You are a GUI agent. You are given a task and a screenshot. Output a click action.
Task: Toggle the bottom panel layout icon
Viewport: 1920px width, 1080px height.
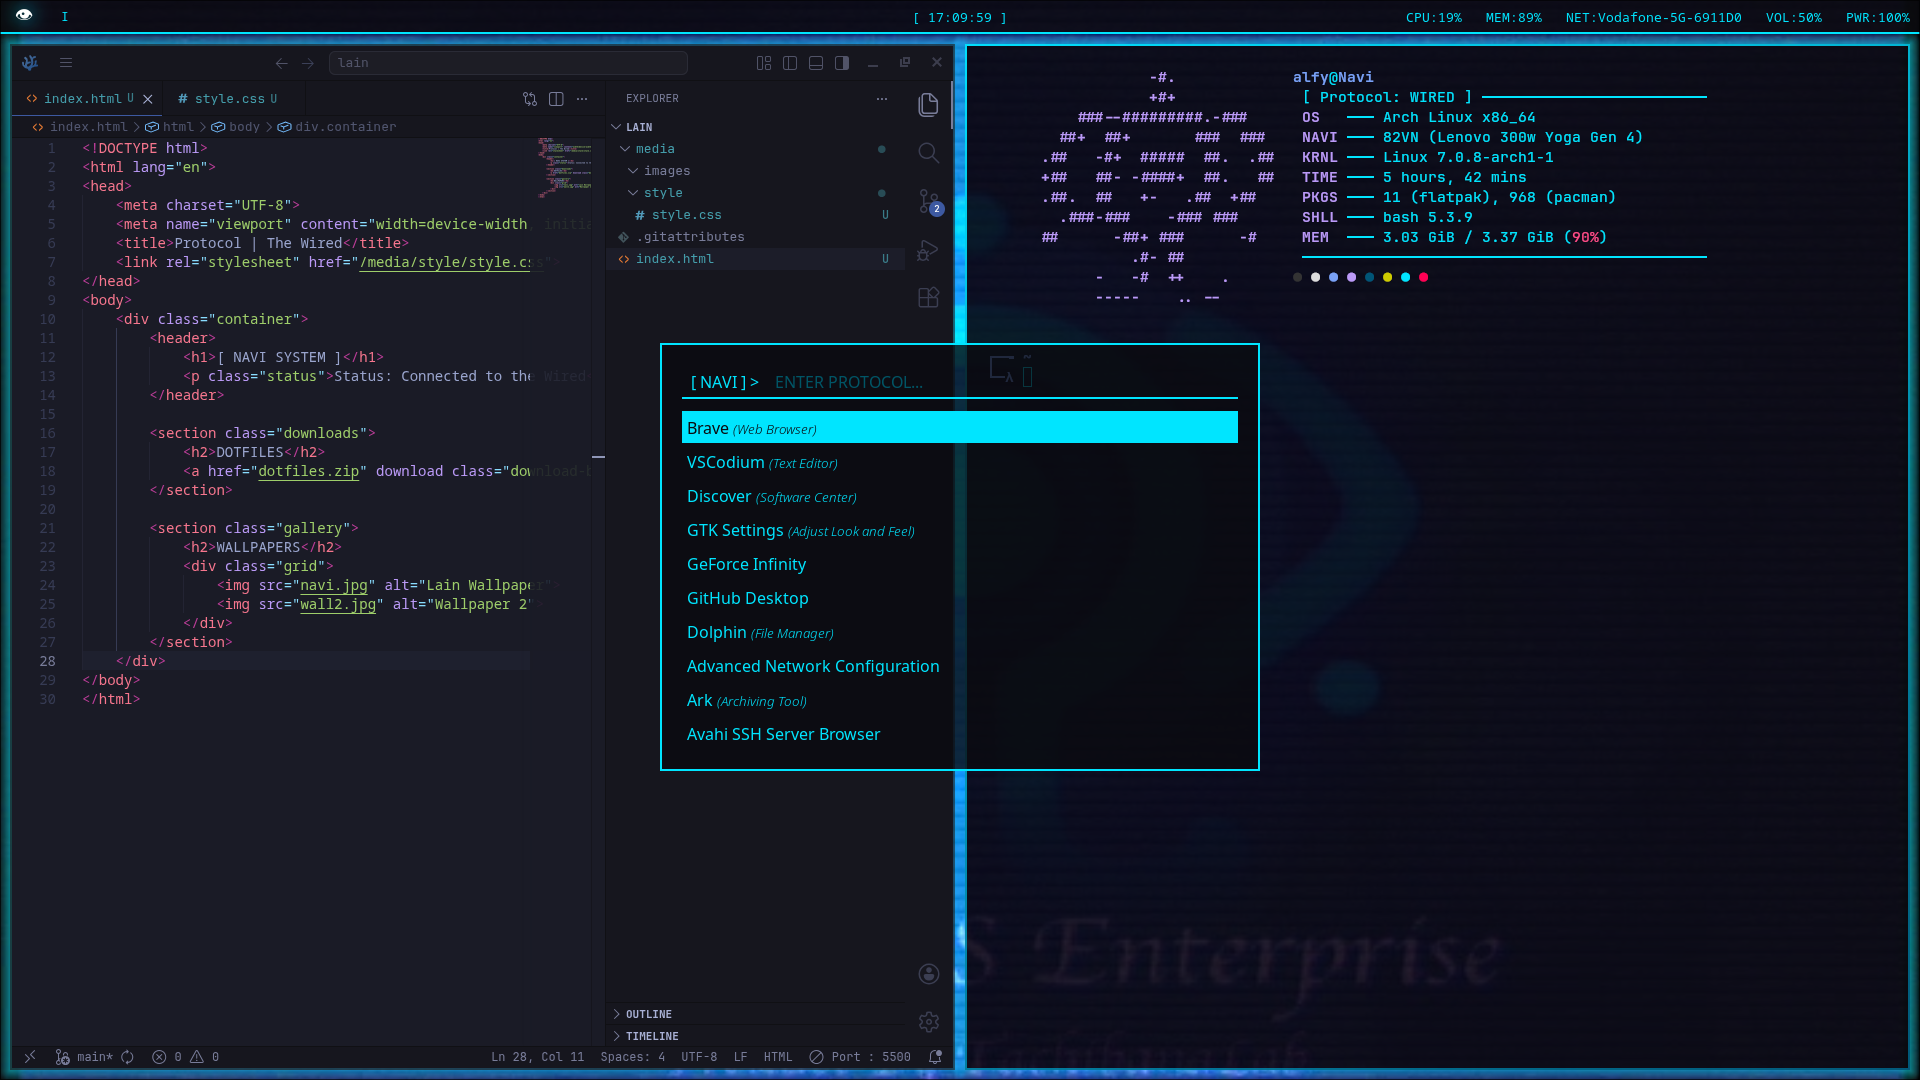[816, 63]
